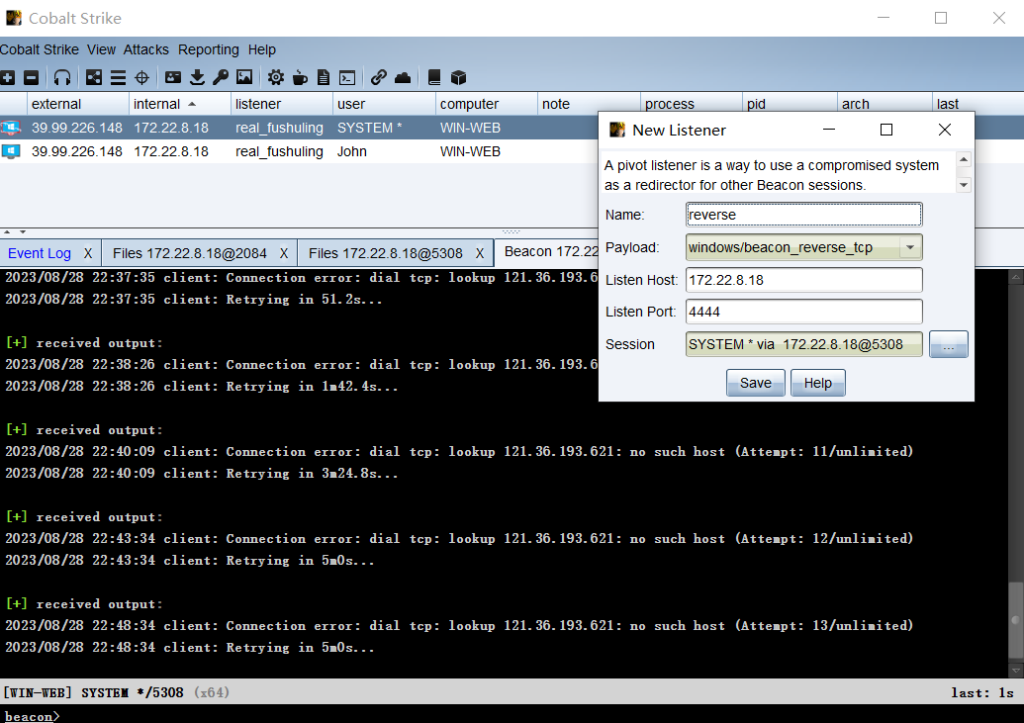This screenshot has height=723, width=1024.
Task: Click the Java coffee cup icon
Action: (x=299, y=77)
